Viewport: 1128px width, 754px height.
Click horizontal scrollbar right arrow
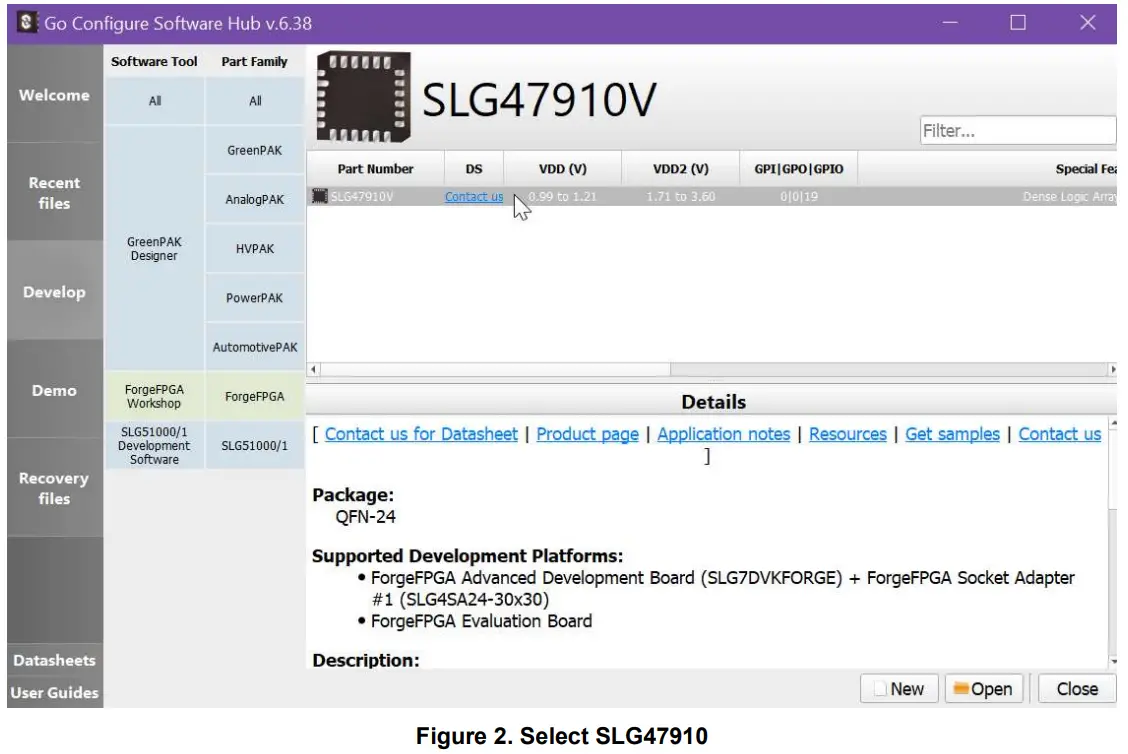tap(1112, 369)
